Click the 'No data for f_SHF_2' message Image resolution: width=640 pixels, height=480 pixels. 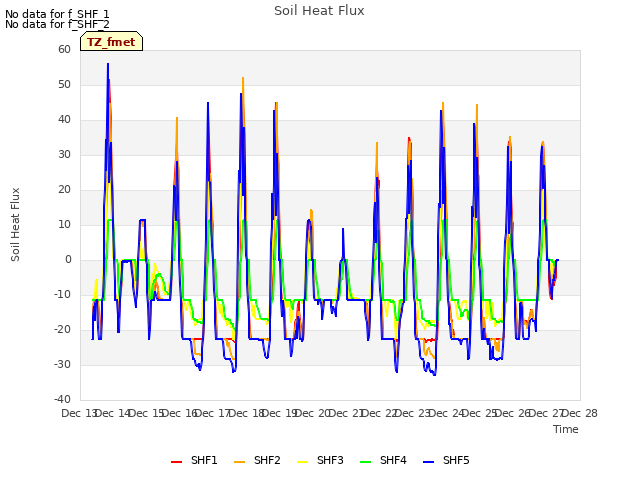pos(57,24)
